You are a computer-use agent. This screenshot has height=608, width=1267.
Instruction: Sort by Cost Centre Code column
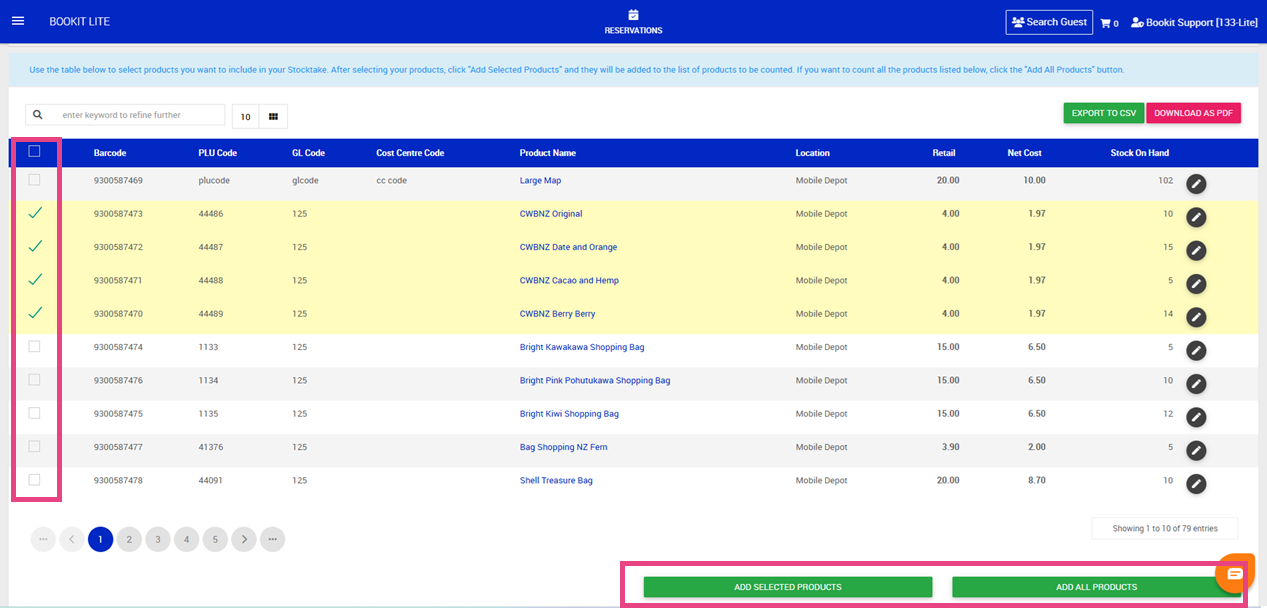[410, 153]
